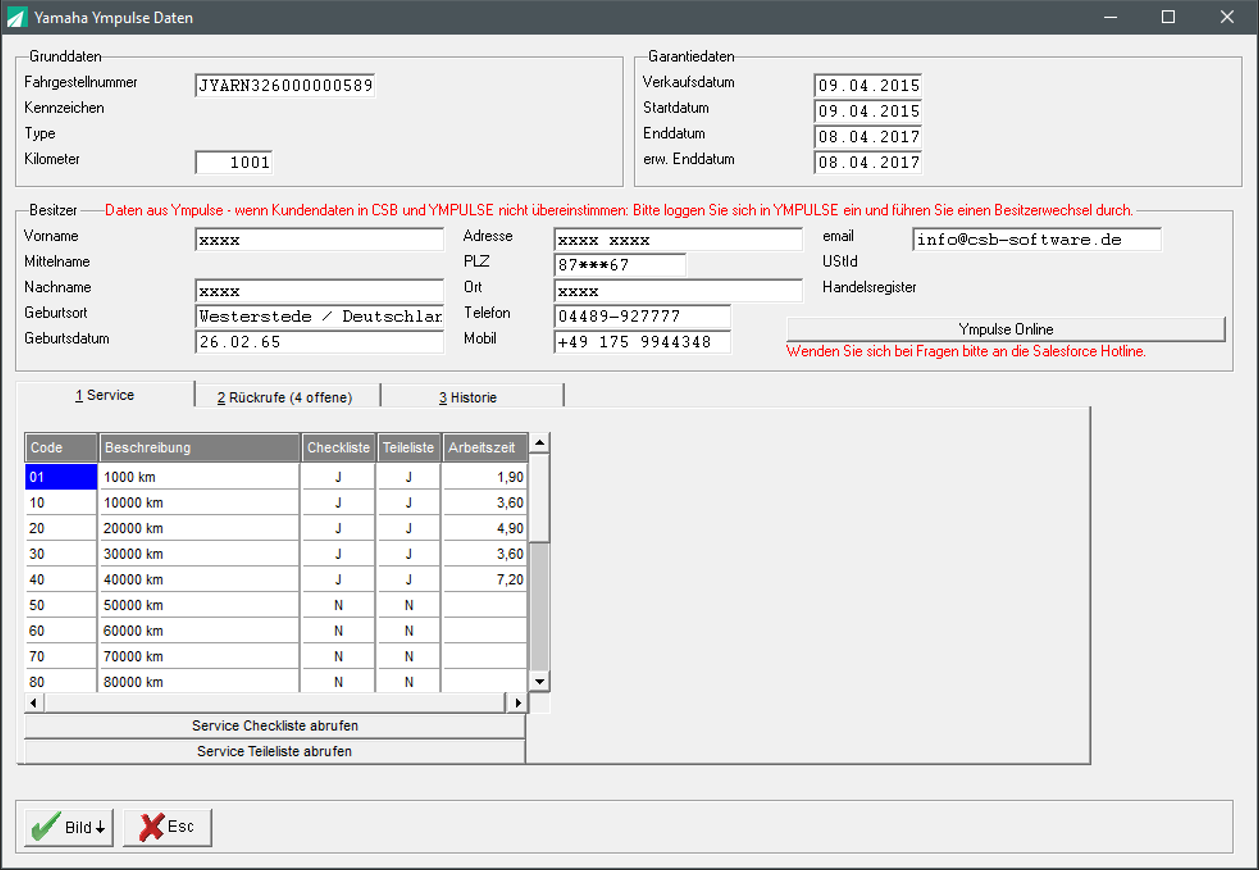Click the Vorname input field
1259x870 pixels.
tap(319, 240)
